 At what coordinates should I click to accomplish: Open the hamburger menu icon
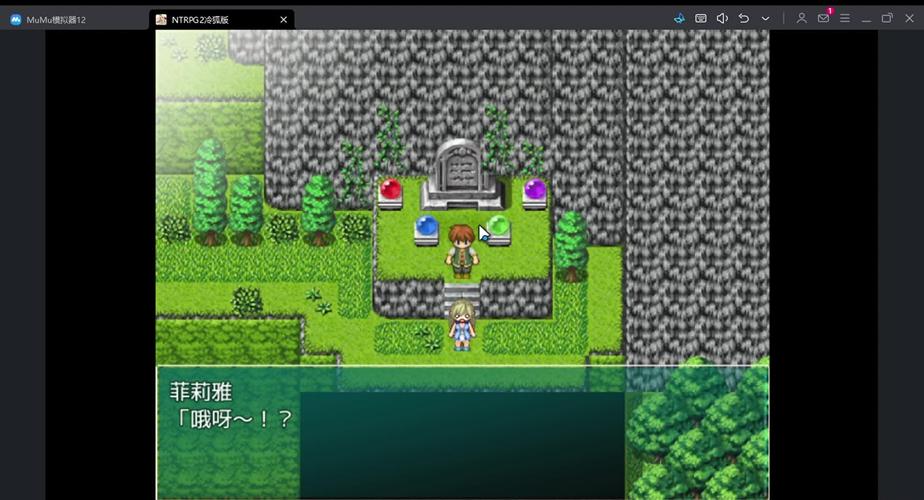[845, 18]
